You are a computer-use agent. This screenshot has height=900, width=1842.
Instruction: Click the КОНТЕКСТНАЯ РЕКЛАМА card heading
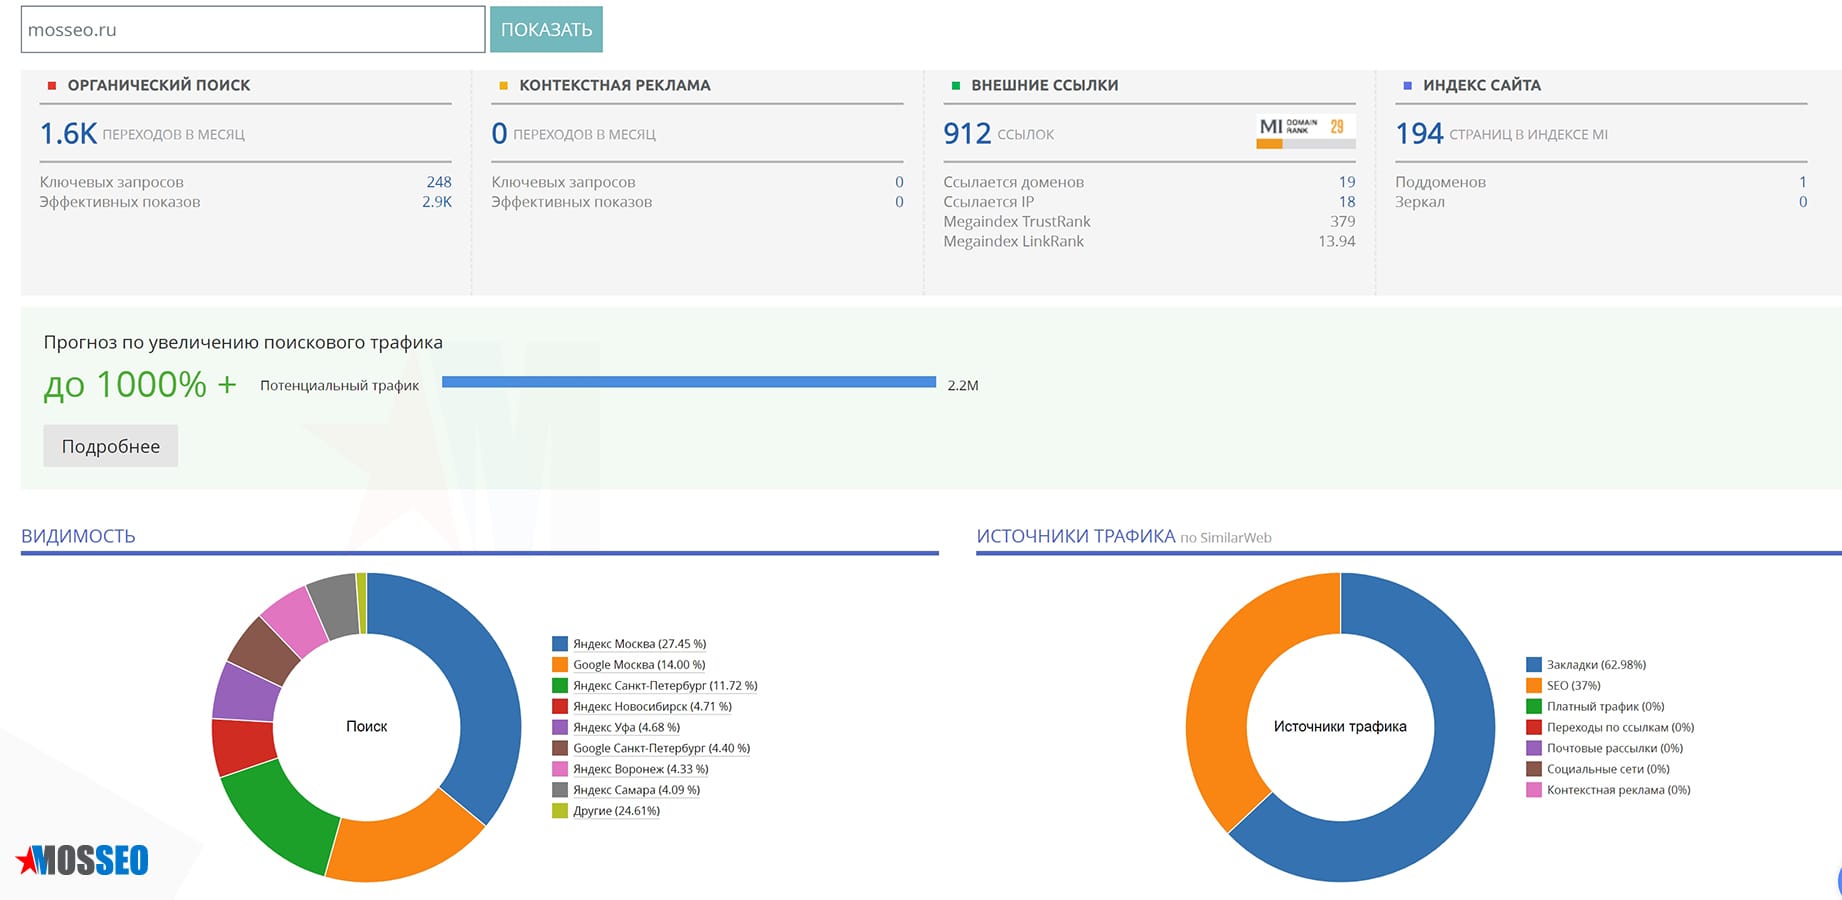pyautogui.click(x=615, y=85)
